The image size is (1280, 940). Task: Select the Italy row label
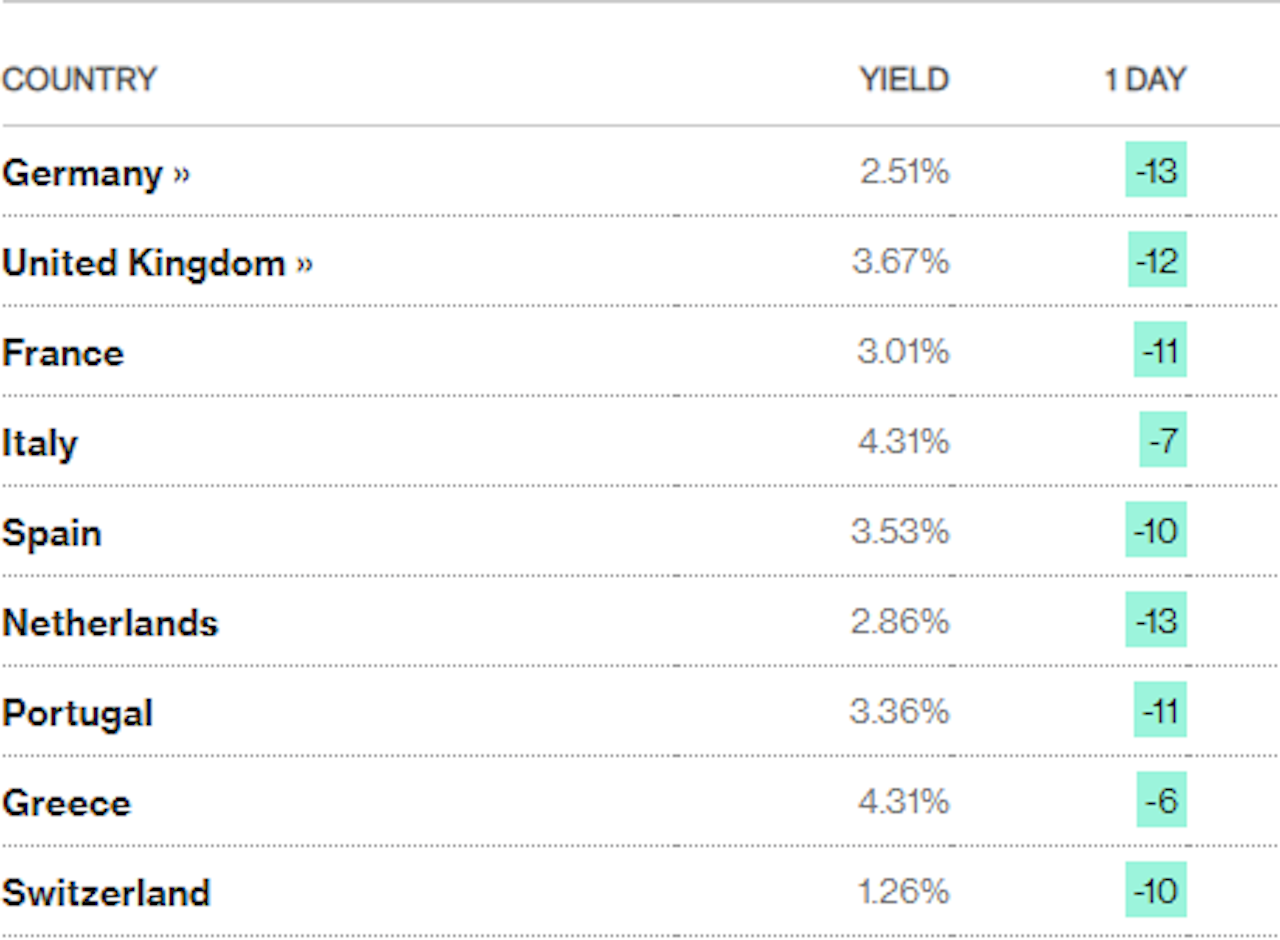40,444
